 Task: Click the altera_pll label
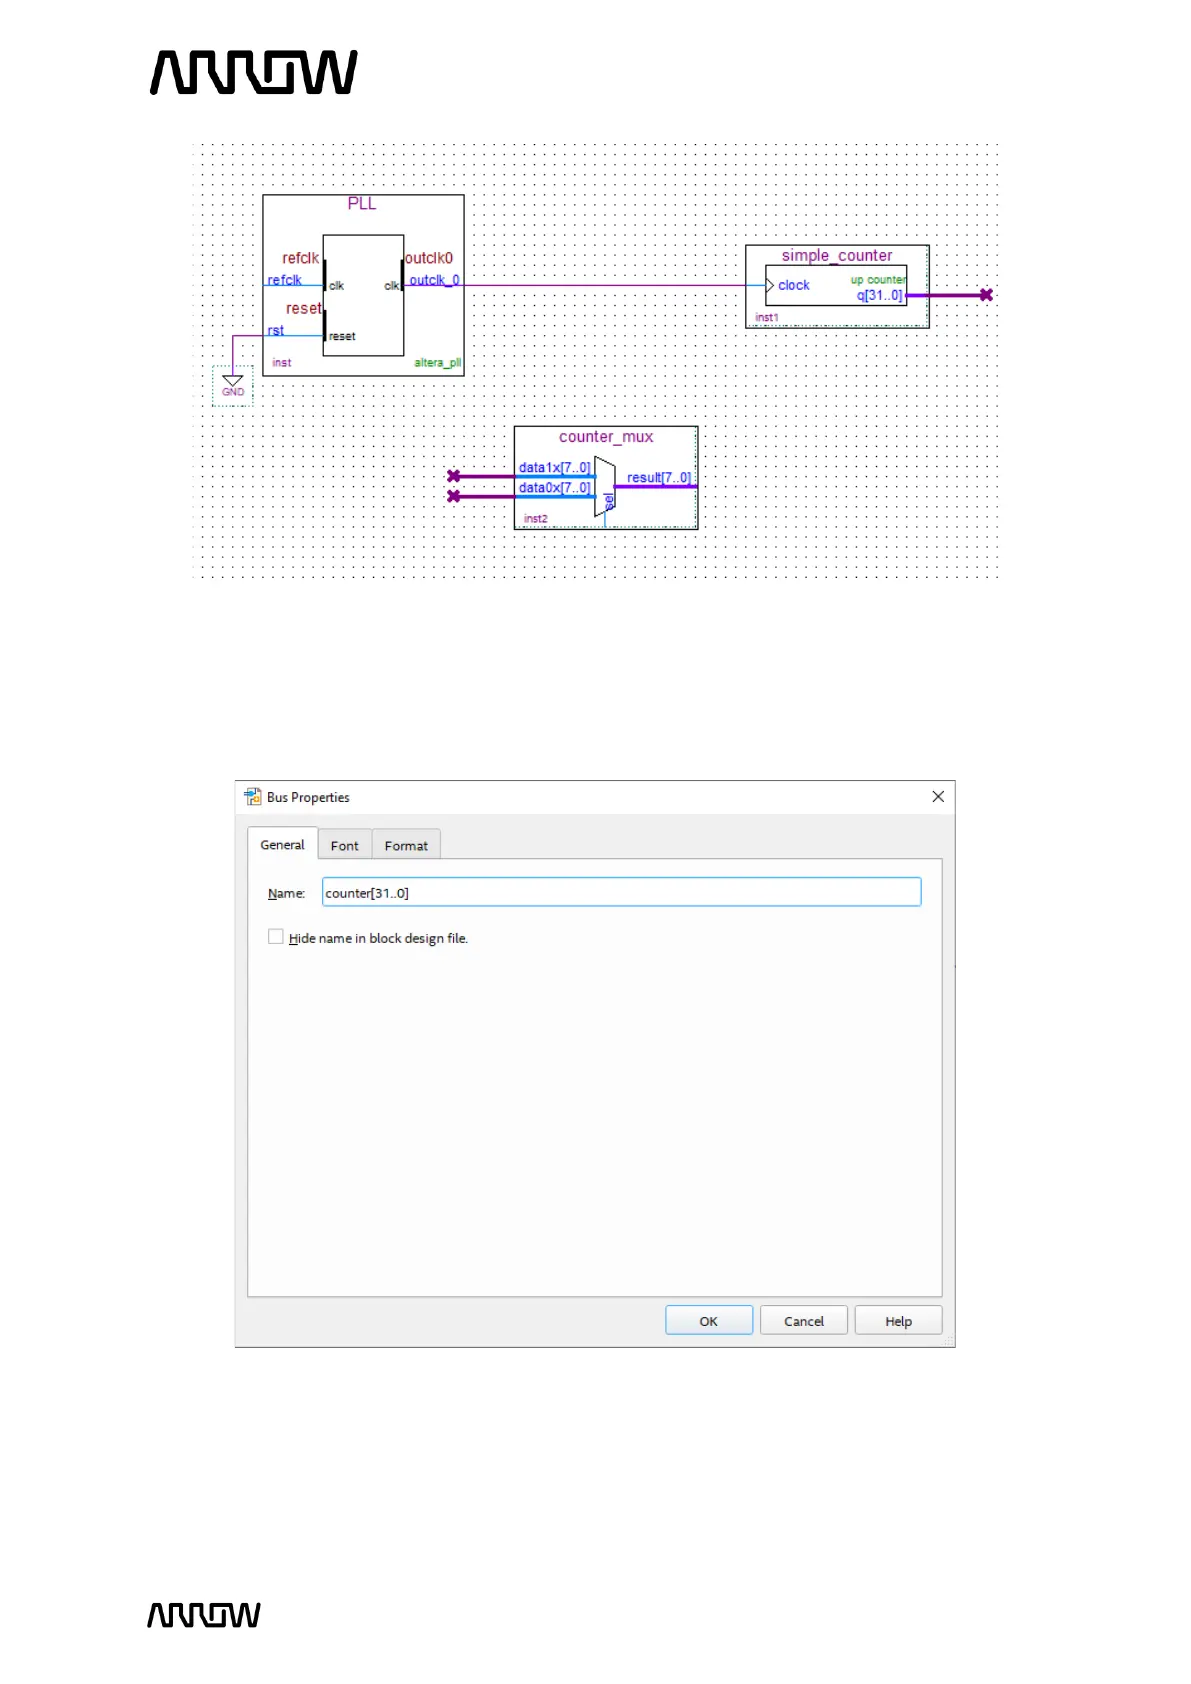point(438,363)
